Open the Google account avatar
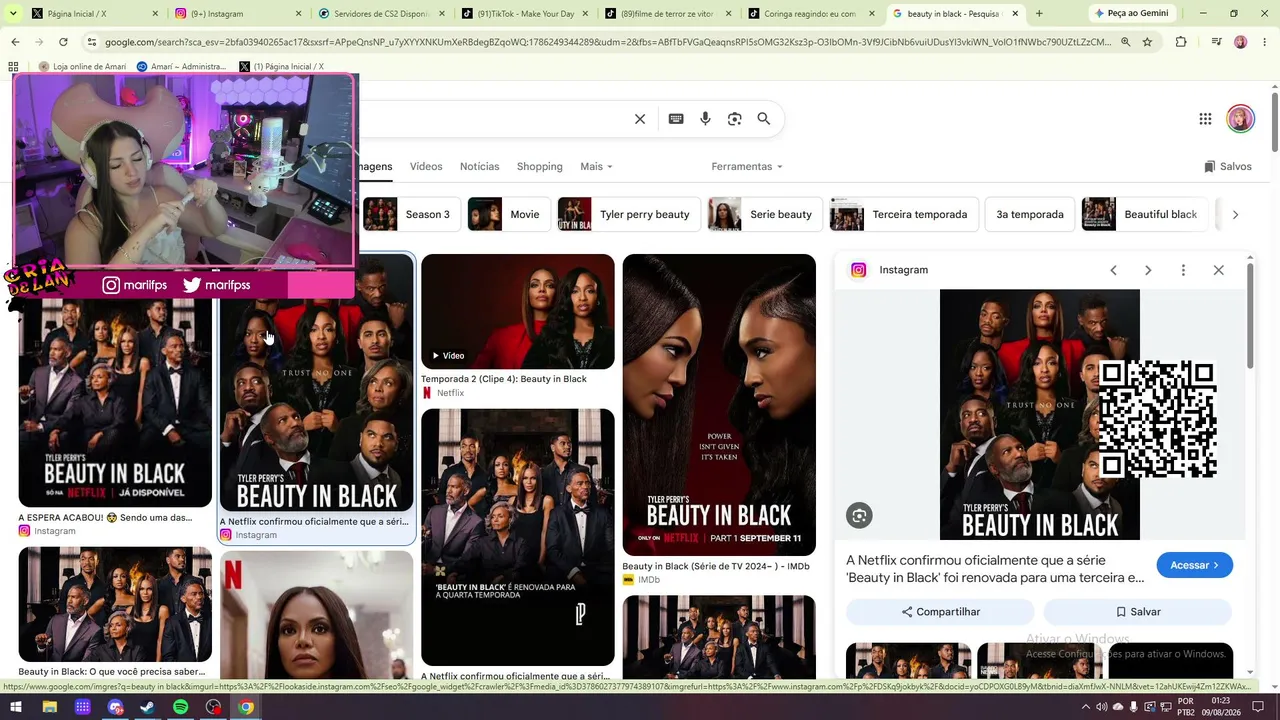 click(1240, 118)
